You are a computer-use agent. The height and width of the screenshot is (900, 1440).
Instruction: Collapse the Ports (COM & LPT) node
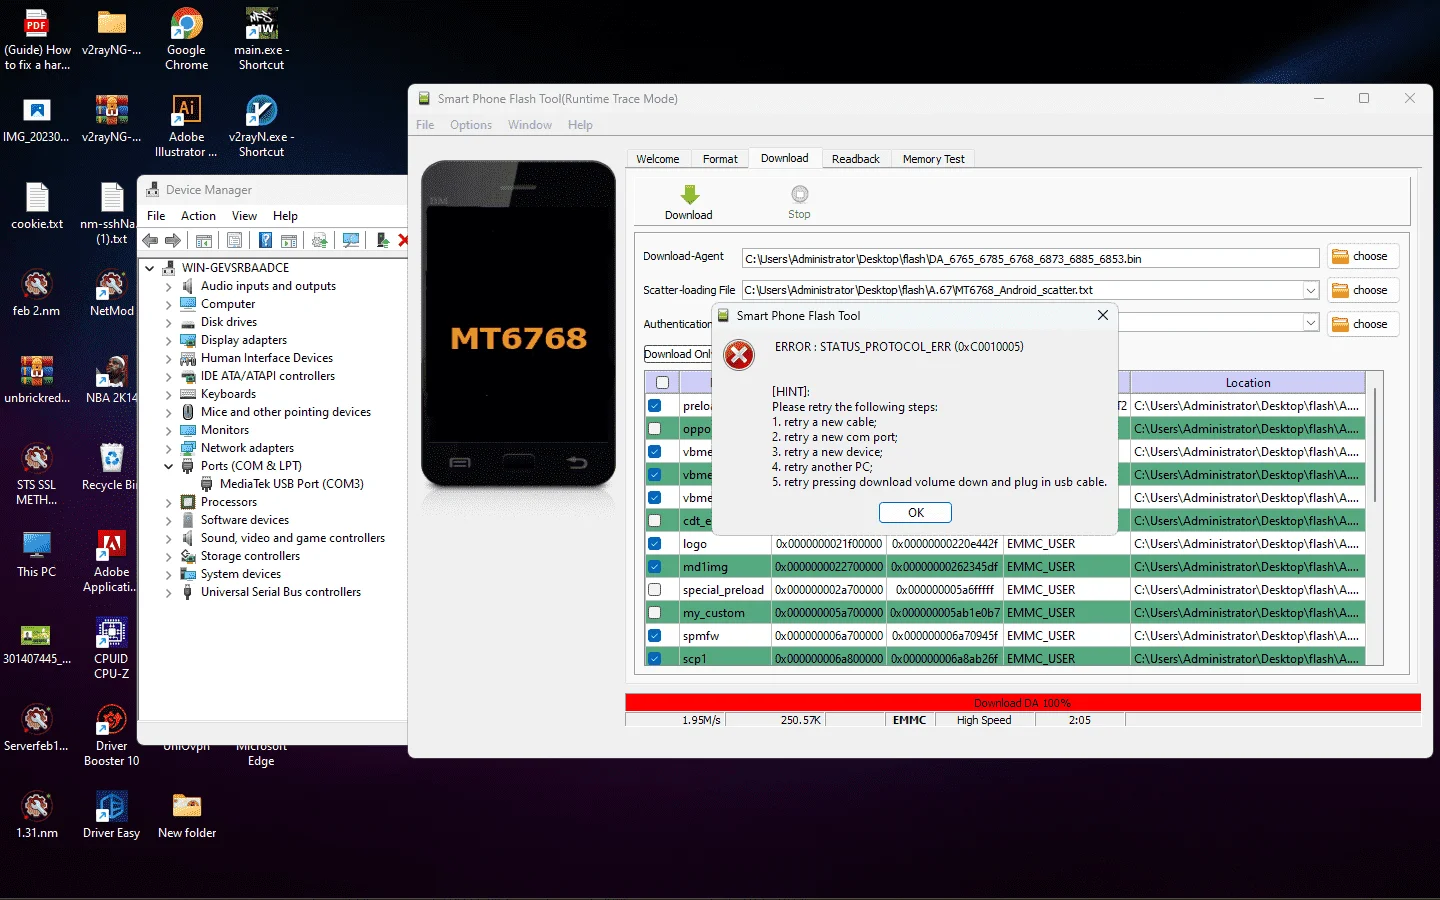tap(169, 467)
